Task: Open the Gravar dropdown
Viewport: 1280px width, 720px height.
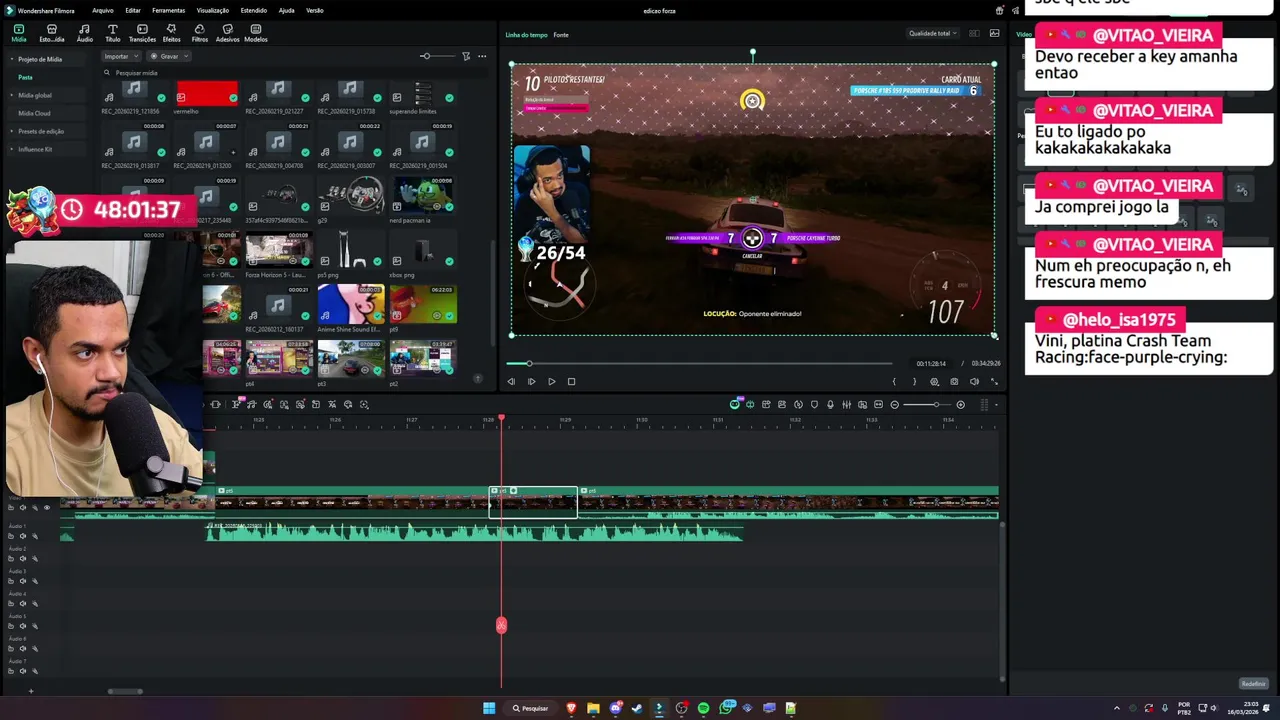Action: click(x=169, y=56)
